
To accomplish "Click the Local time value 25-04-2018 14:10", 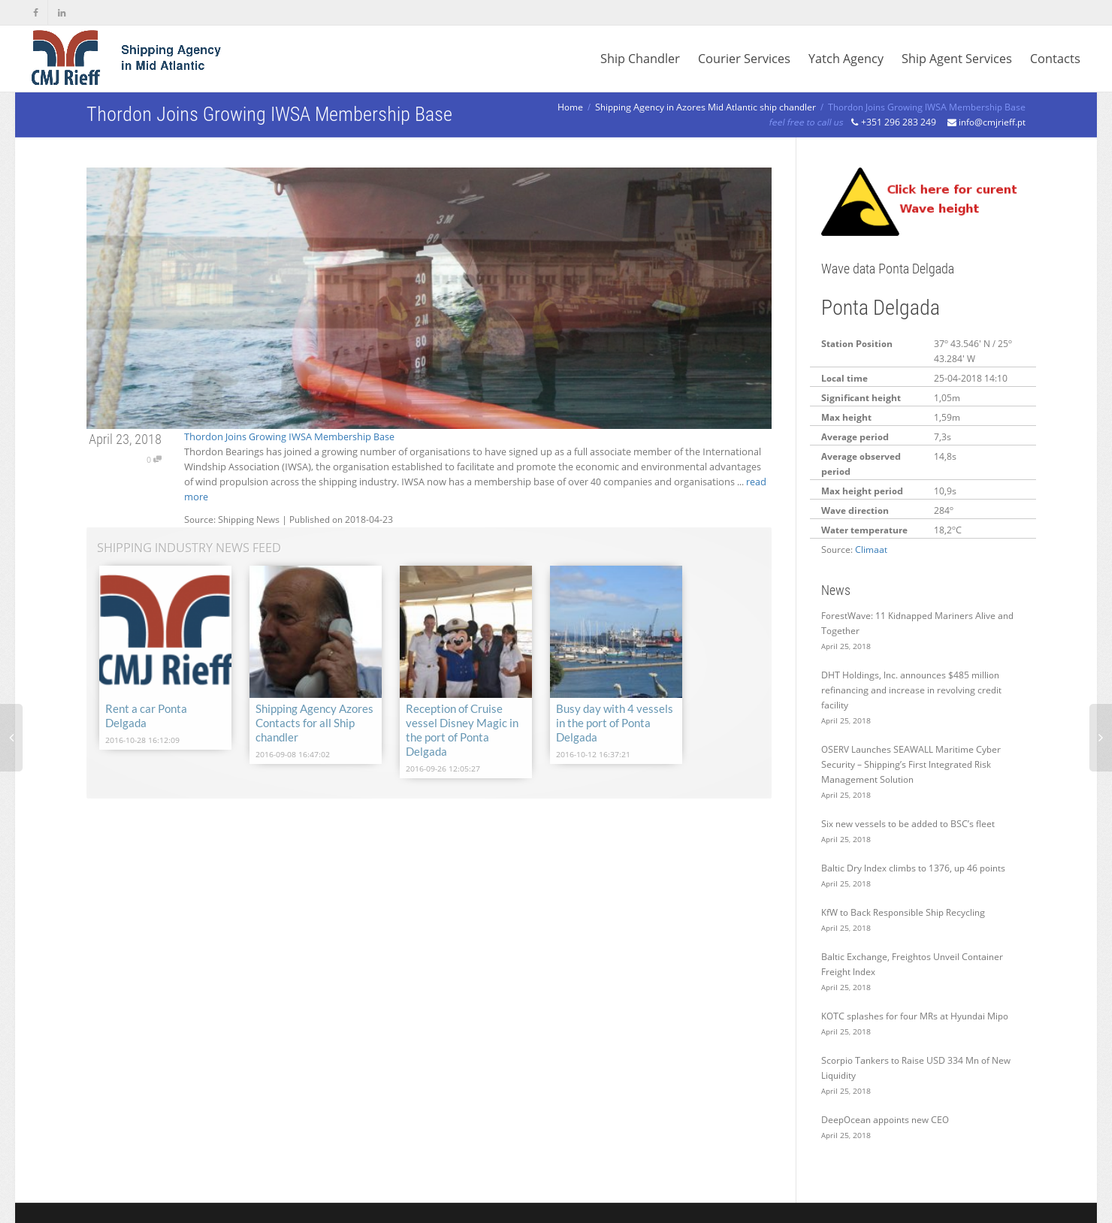I will tap(970, 378).
